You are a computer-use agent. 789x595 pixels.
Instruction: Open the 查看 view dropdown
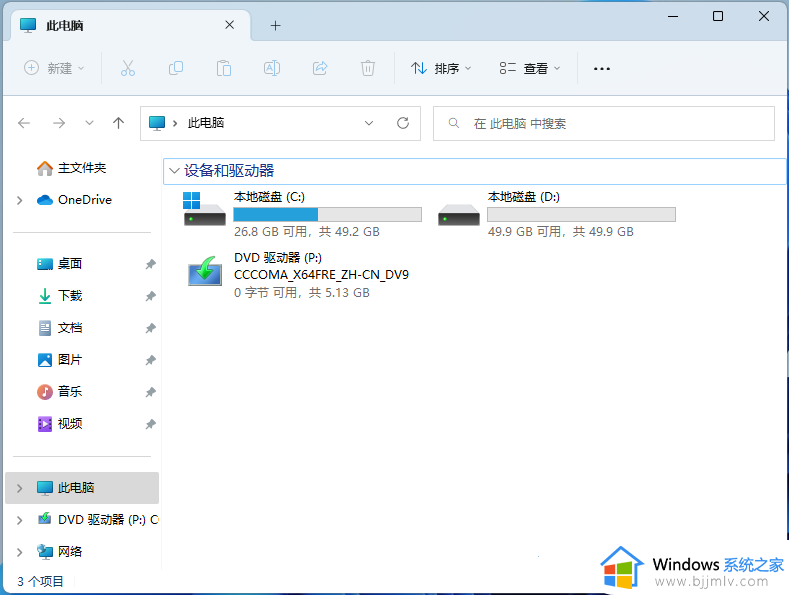(x=529, y=68)
